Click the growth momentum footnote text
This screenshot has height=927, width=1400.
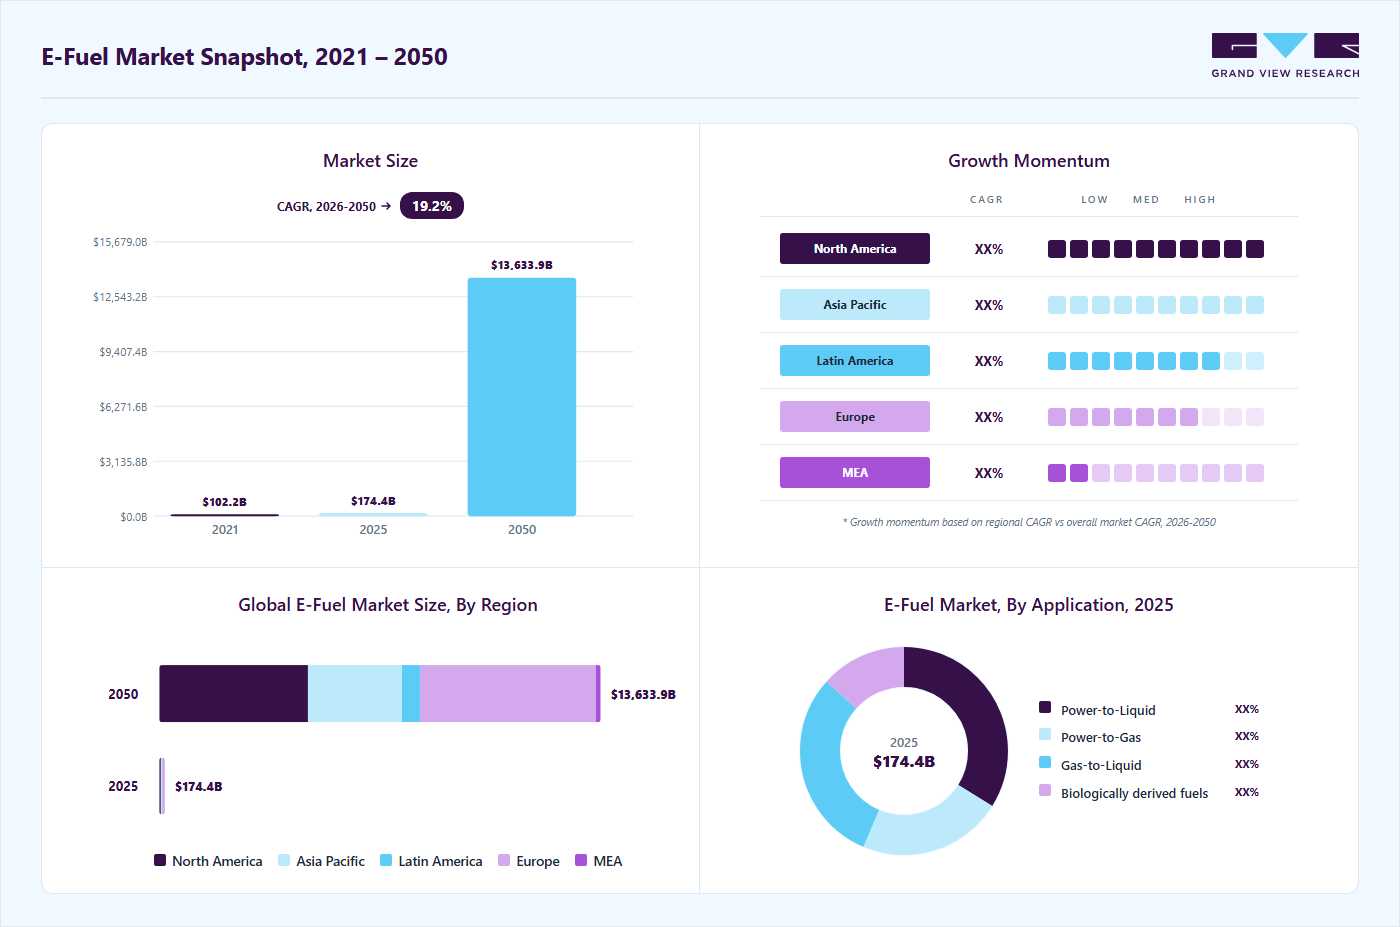tap(1029, 522)
